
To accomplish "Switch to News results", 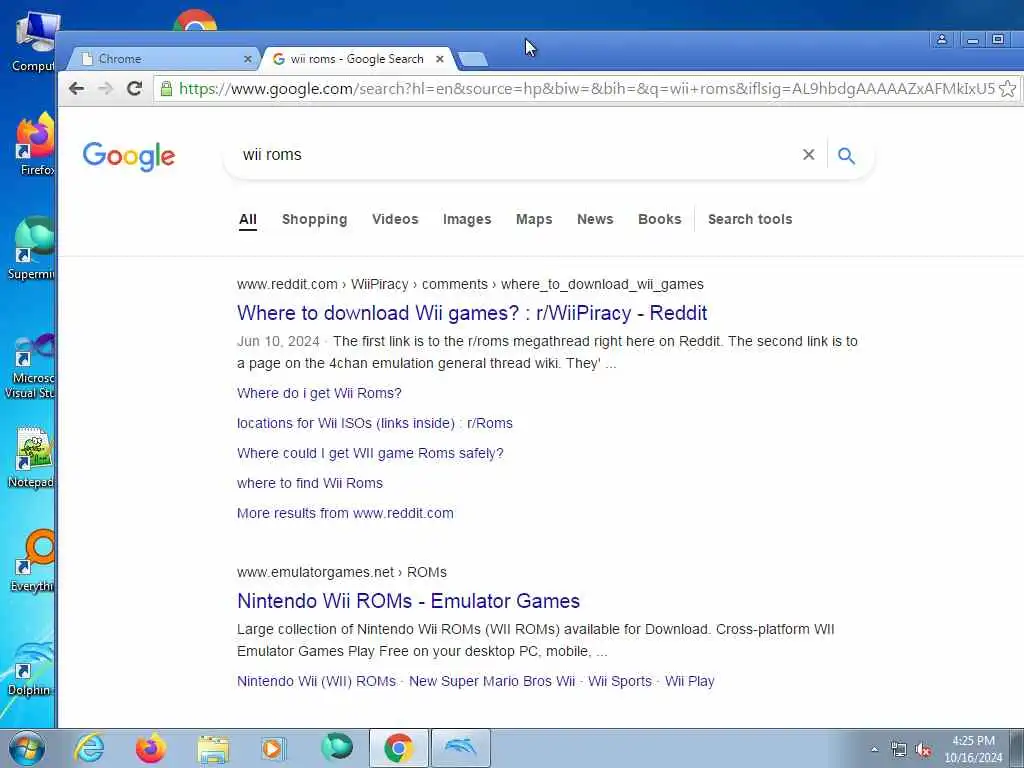I will (x=595, y=219).
